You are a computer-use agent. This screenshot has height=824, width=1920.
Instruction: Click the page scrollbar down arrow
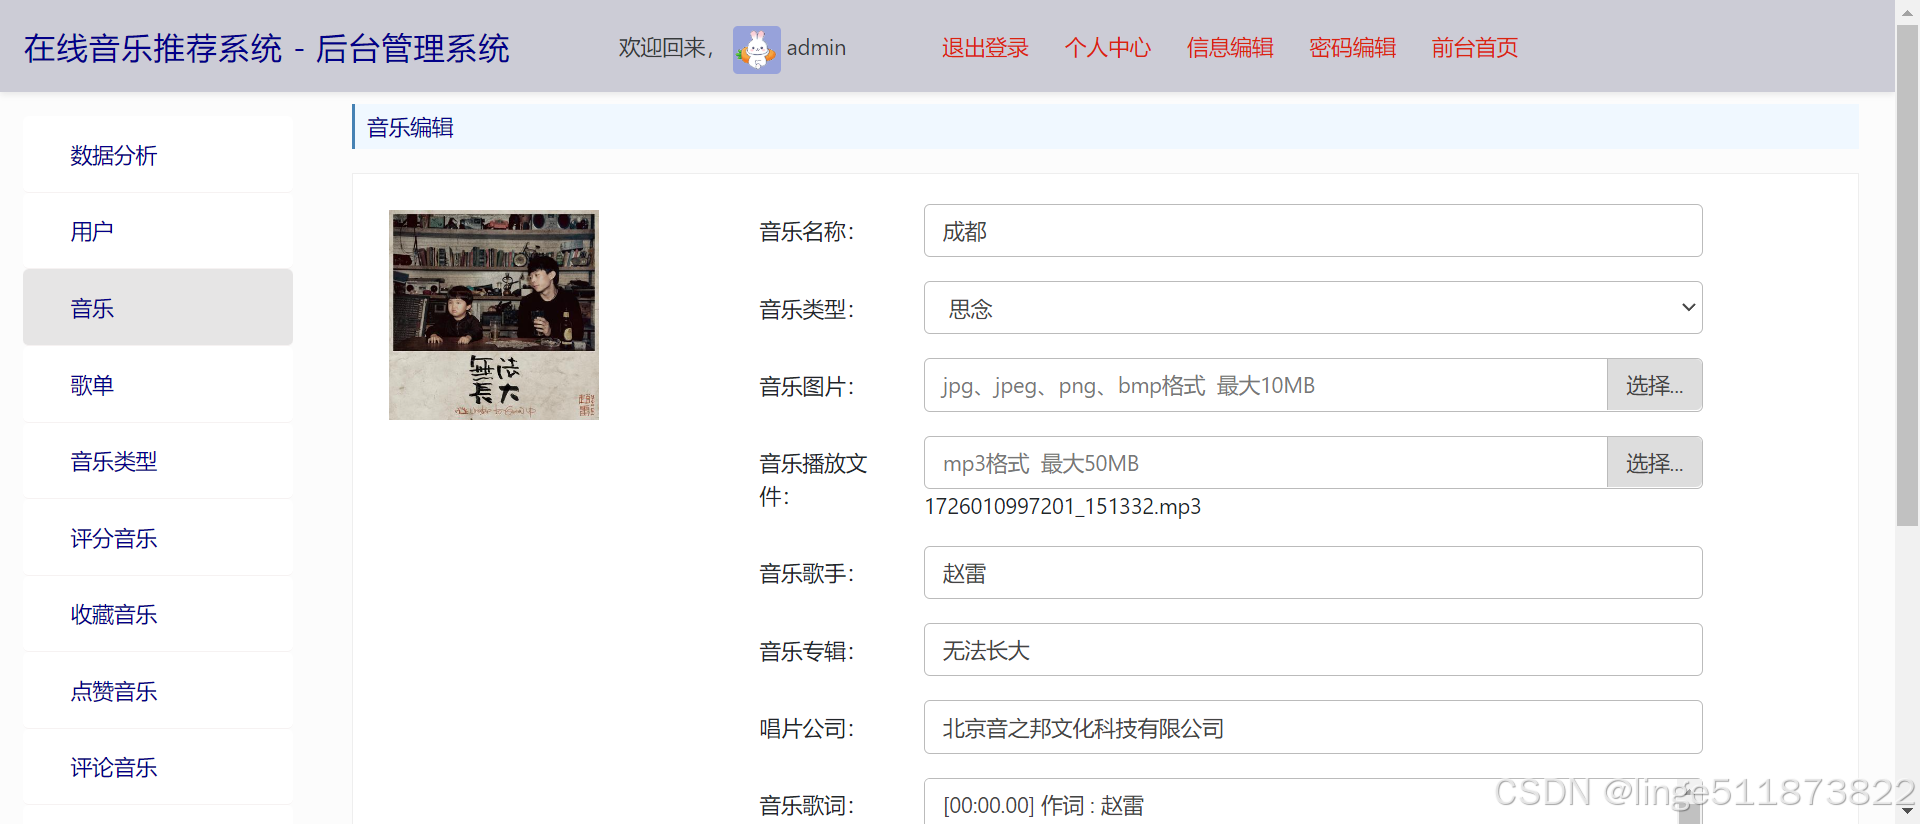tap(1907, 813)
